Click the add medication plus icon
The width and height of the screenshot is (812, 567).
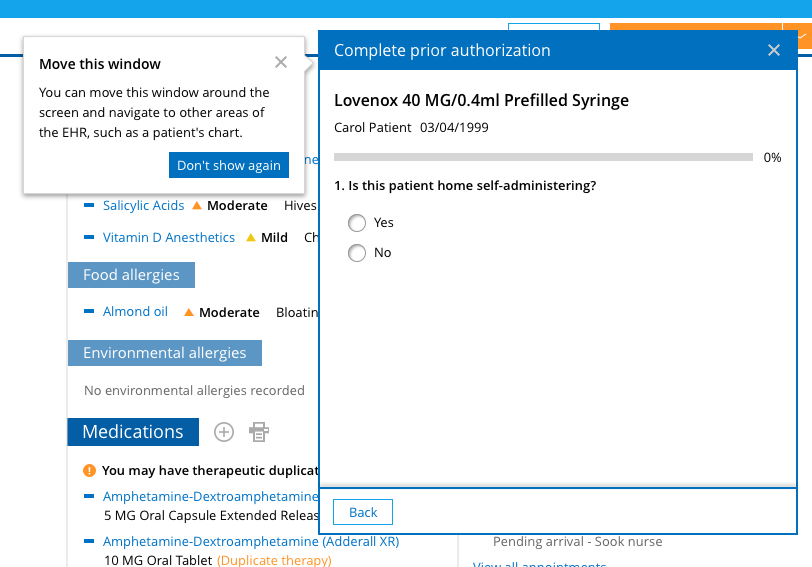click(x=224, y=432)
